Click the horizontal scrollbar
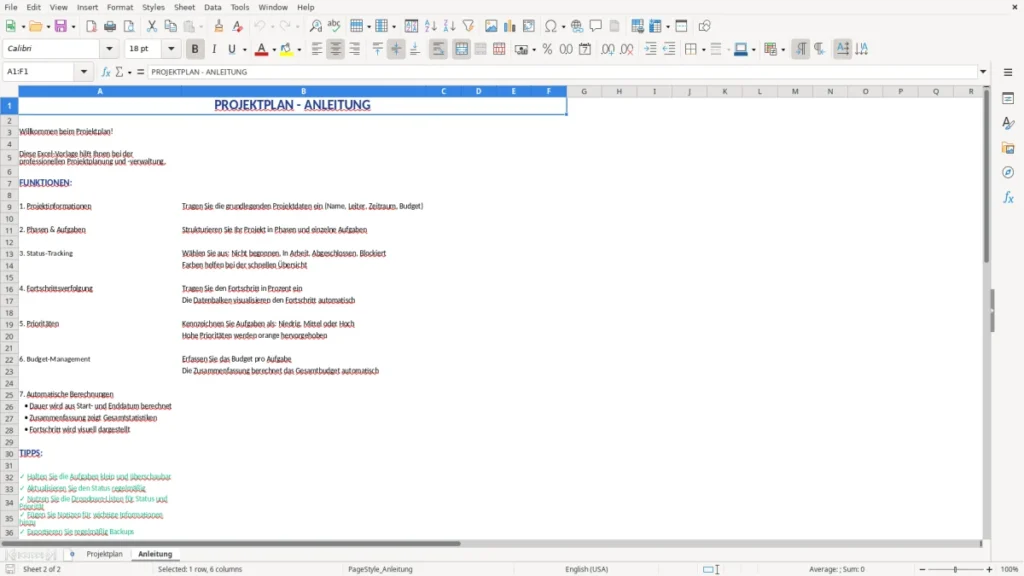Screen dimensions: 1024x576 click(x=231, y=543)
